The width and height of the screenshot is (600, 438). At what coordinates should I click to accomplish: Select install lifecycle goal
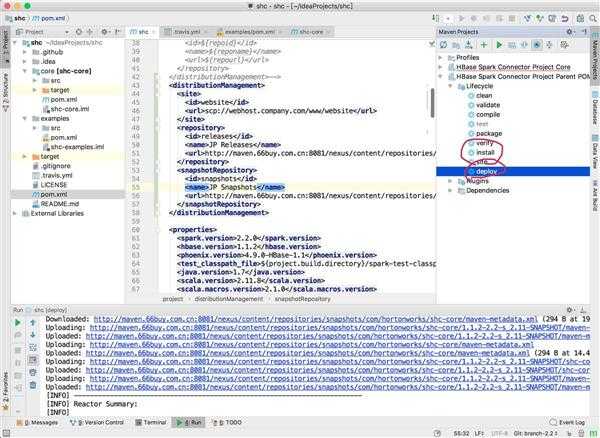point(481,152)
